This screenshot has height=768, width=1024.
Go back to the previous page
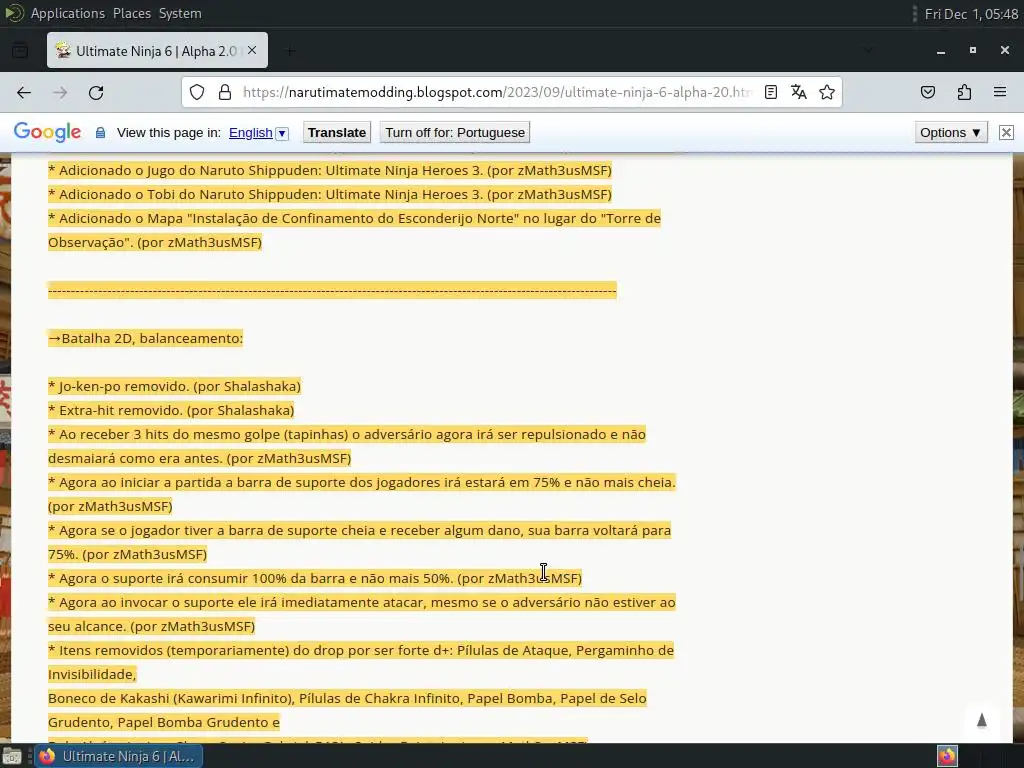(24, 93)
